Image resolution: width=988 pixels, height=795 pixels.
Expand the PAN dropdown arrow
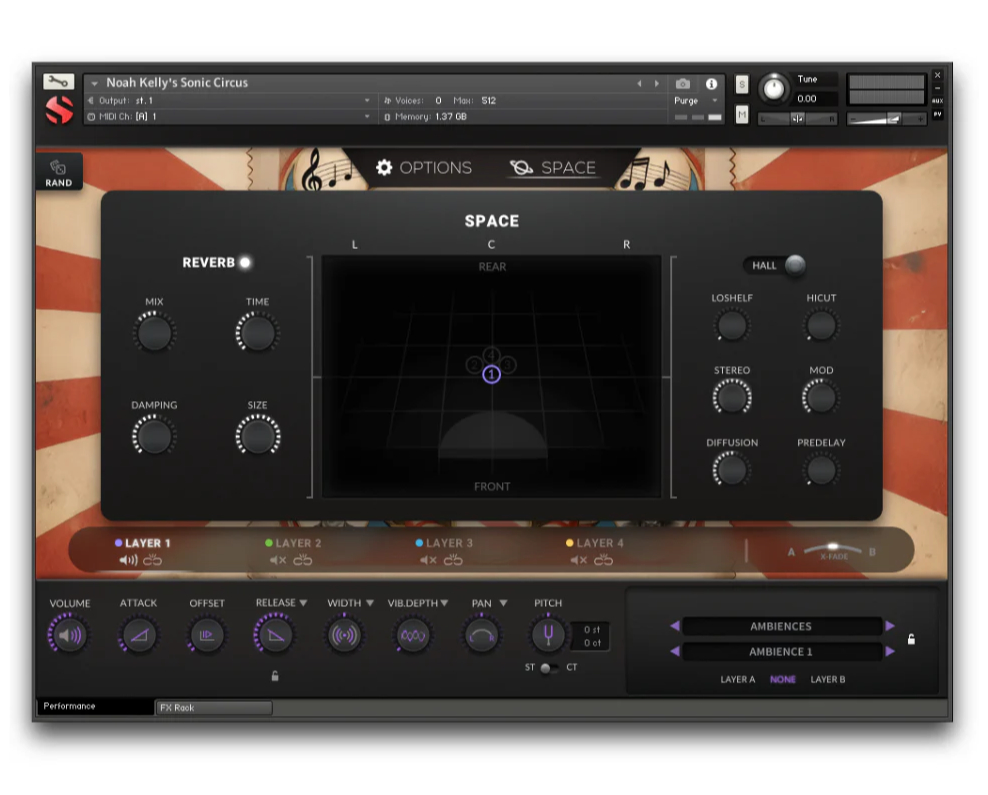[503, 603]
